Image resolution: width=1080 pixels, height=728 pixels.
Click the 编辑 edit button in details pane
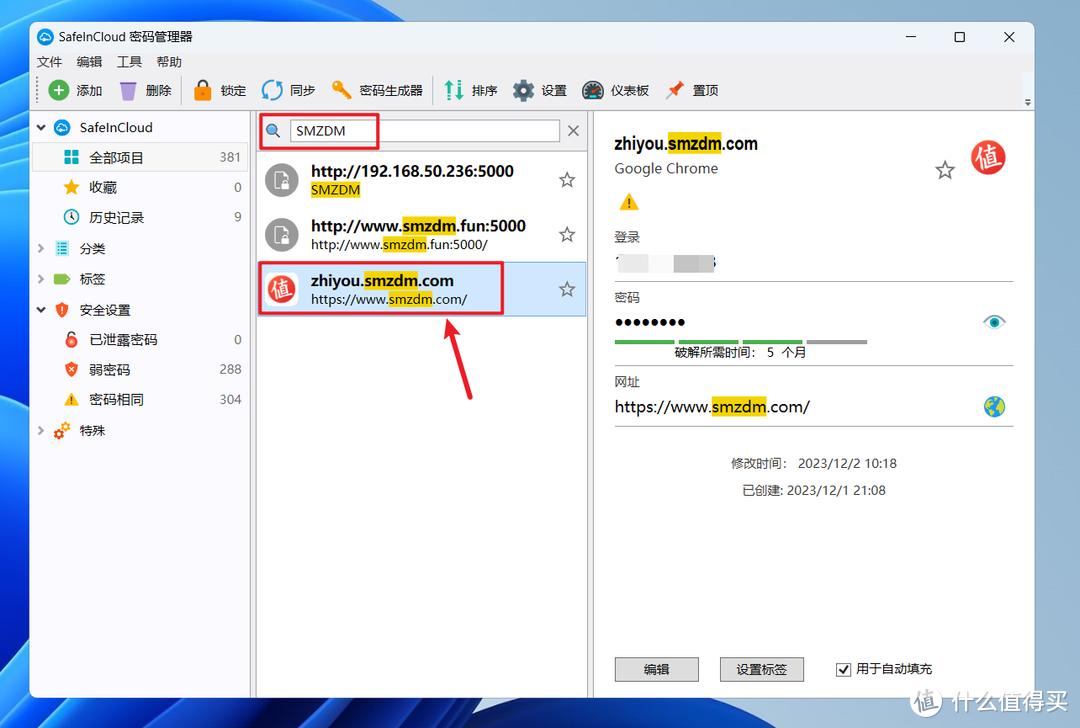pyautogui.click(x=656, y=669)
